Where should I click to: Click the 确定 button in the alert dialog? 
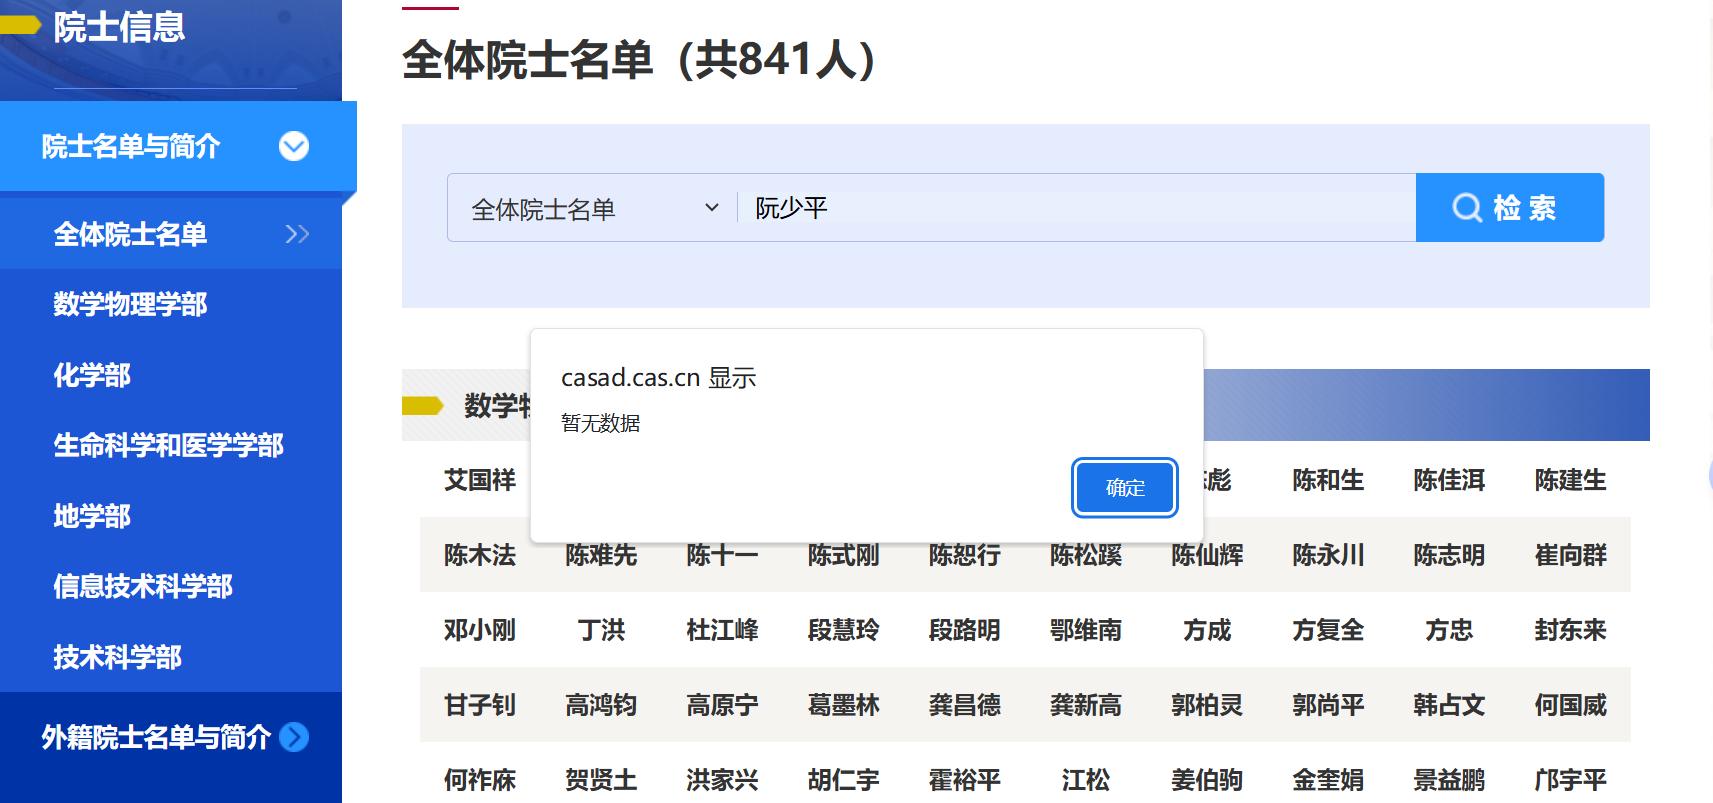point(1124,488)
